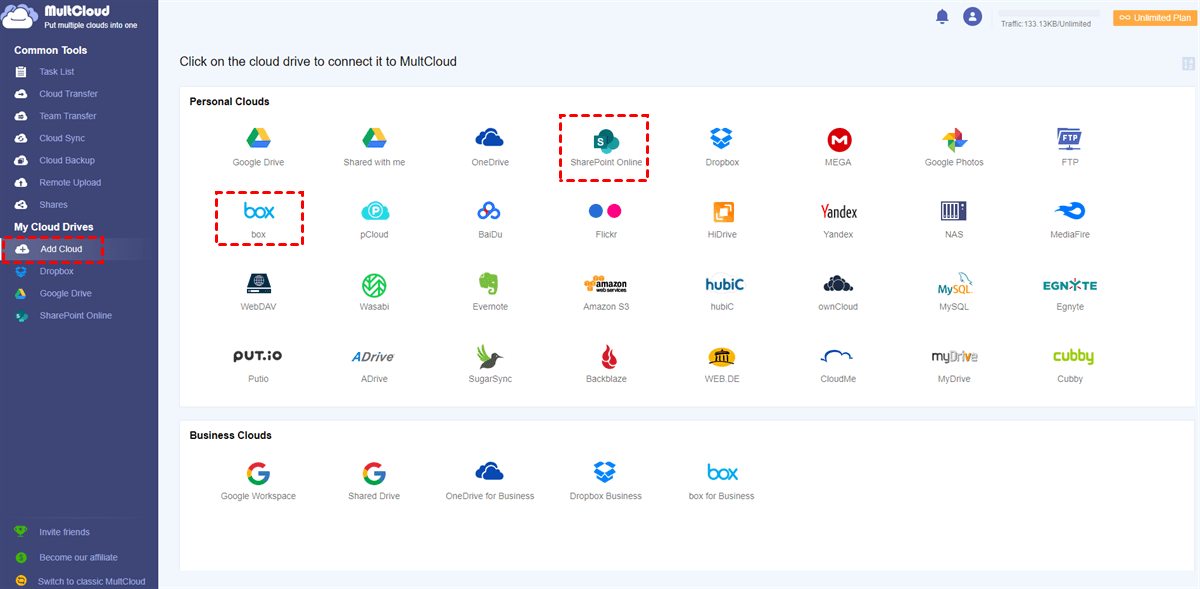Choose MySQL connection
1200x589 pixels.
coord(954,291)
